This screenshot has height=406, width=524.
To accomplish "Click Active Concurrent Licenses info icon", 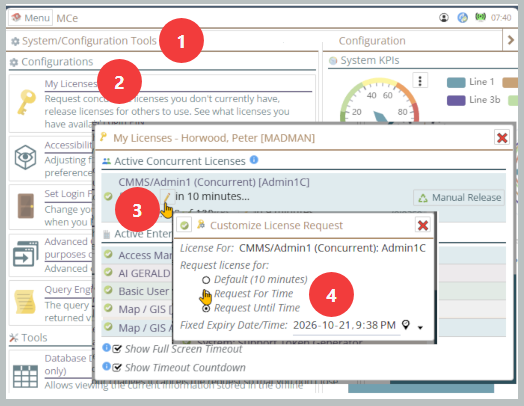I will pos(254,160).
